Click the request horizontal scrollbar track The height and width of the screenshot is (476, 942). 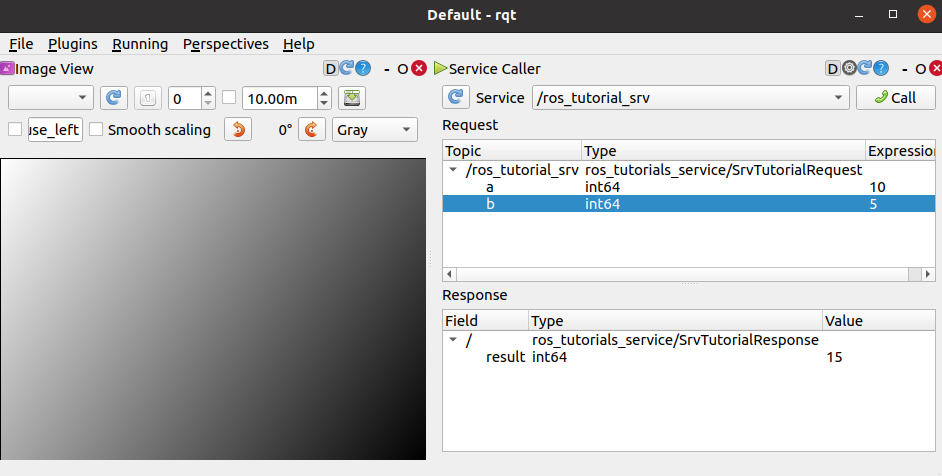682,274
